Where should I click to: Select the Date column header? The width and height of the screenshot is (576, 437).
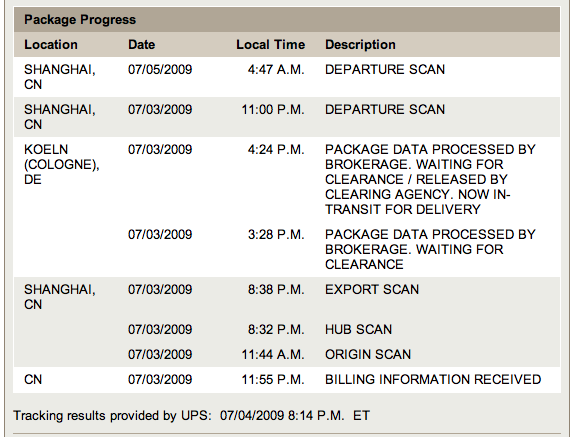click(141, 44)
